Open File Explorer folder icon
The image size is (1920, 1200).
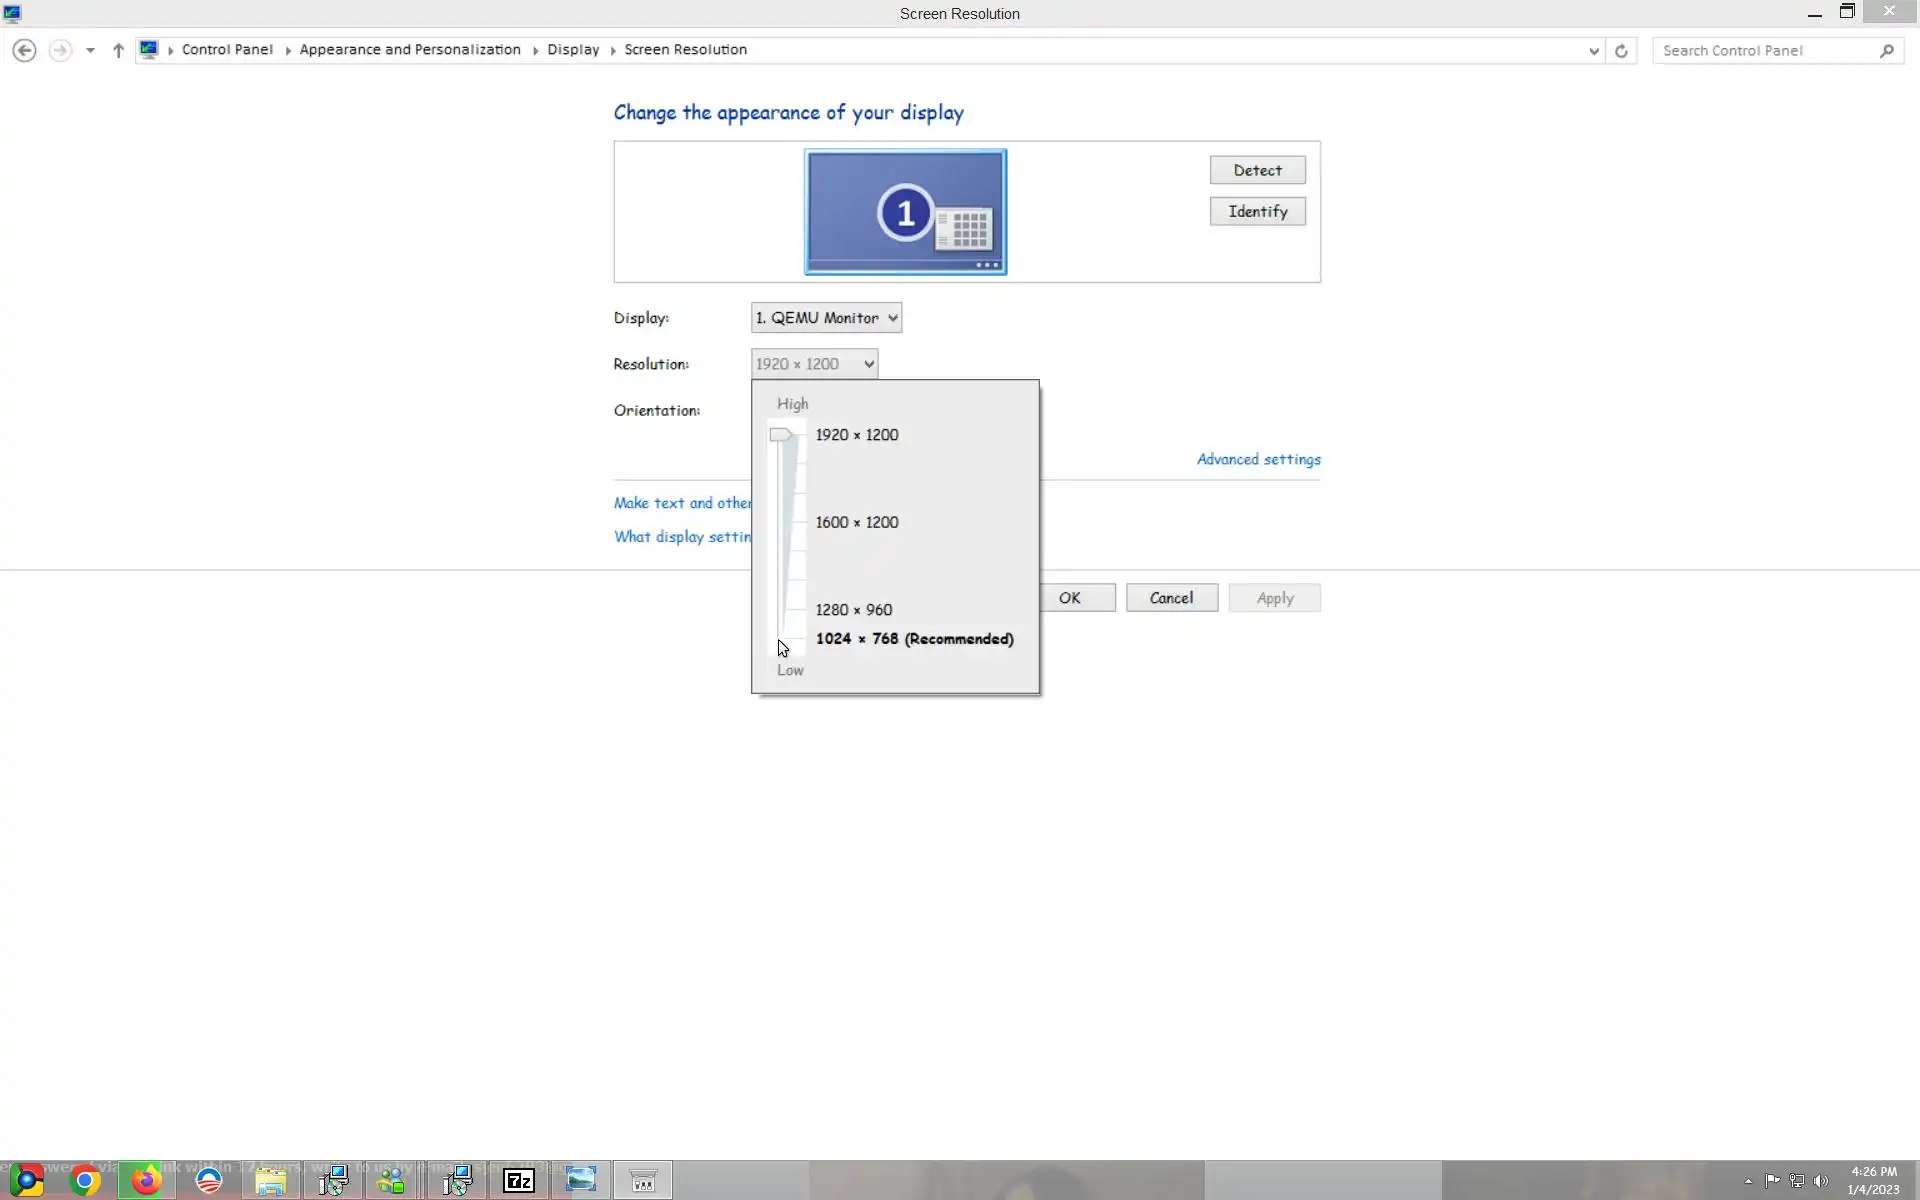coord(270,1180)
